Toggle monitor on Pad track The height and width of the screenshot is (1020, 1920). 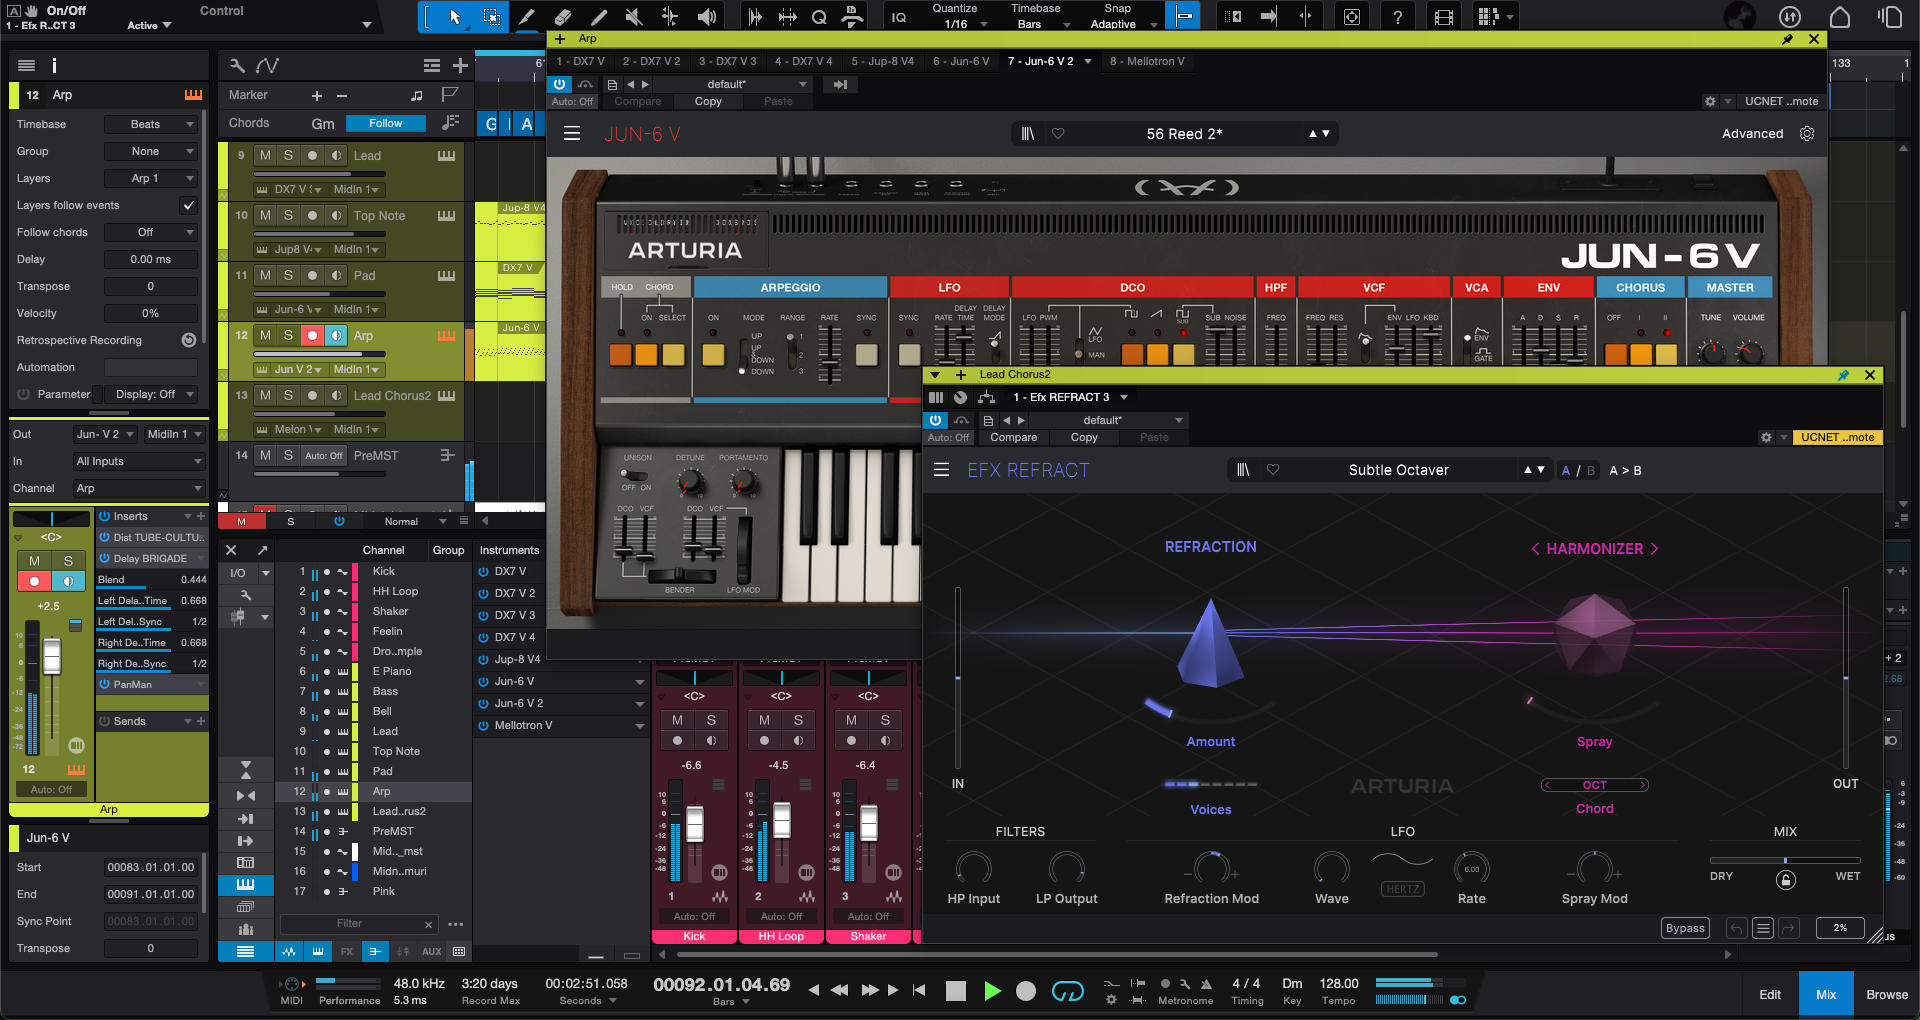coord(336,275)
